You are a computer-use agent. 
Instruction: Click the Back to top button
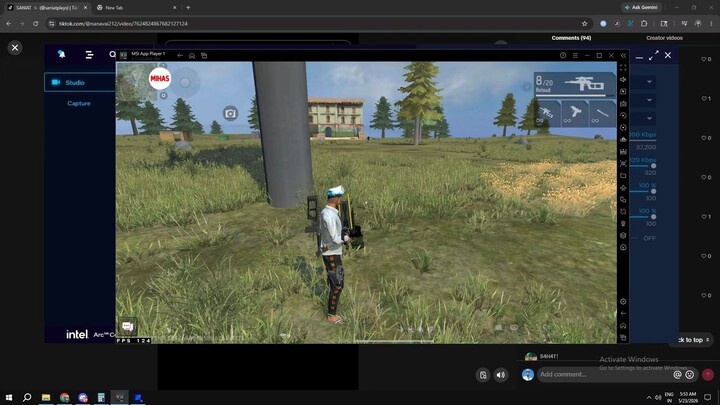(x=694, y=340)
